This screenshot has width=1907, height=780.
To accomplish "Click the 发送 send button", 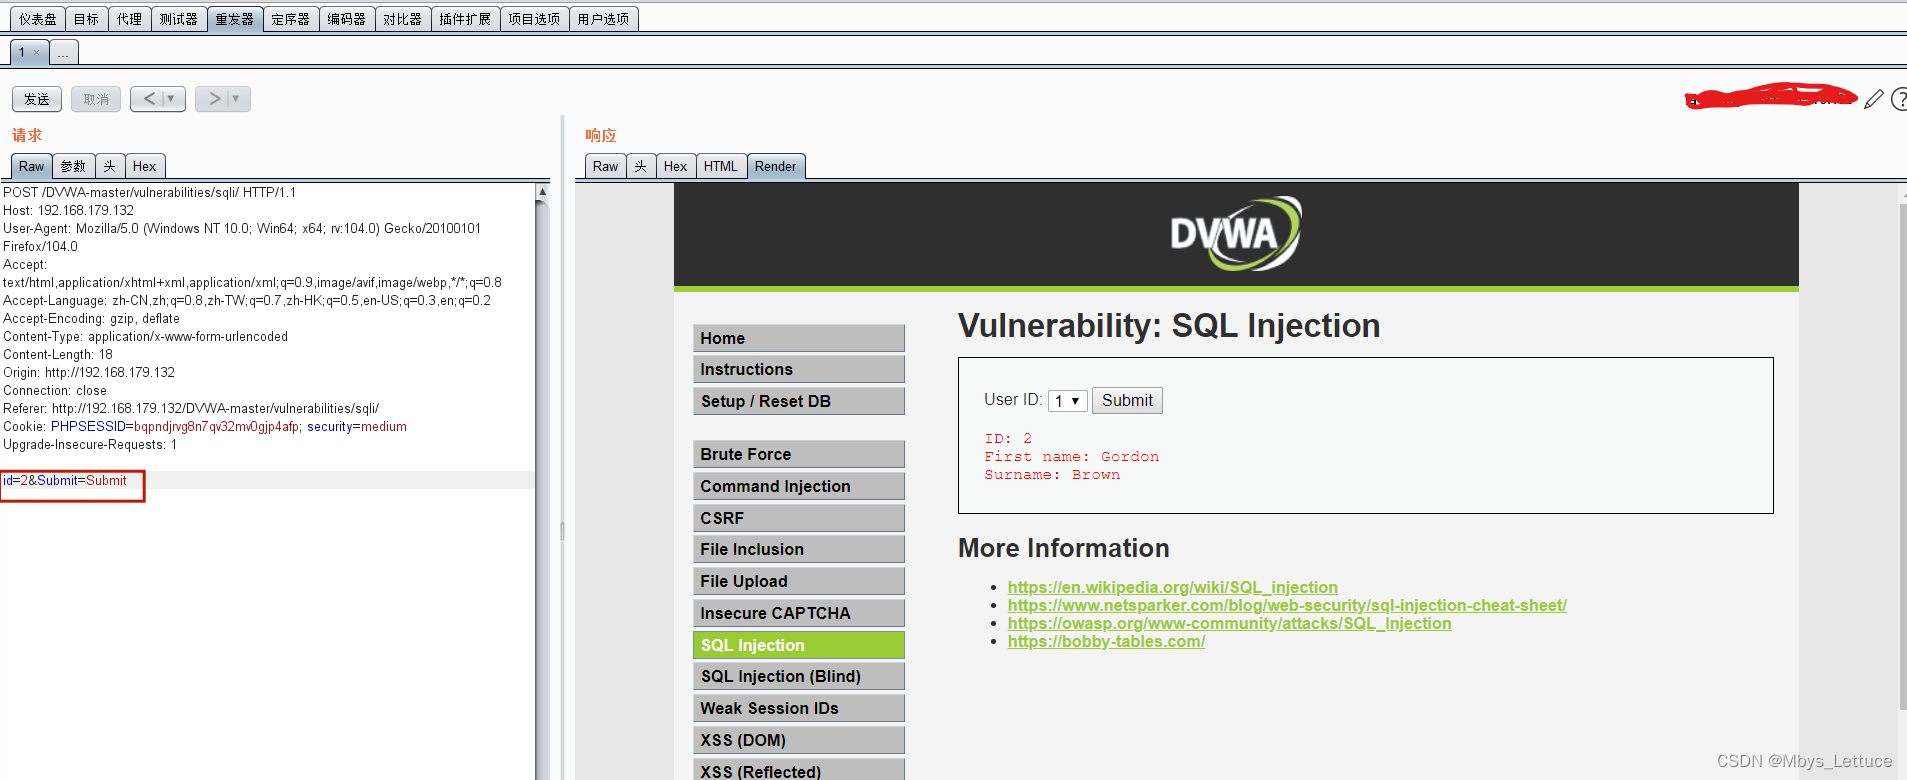I will [37, 99].
